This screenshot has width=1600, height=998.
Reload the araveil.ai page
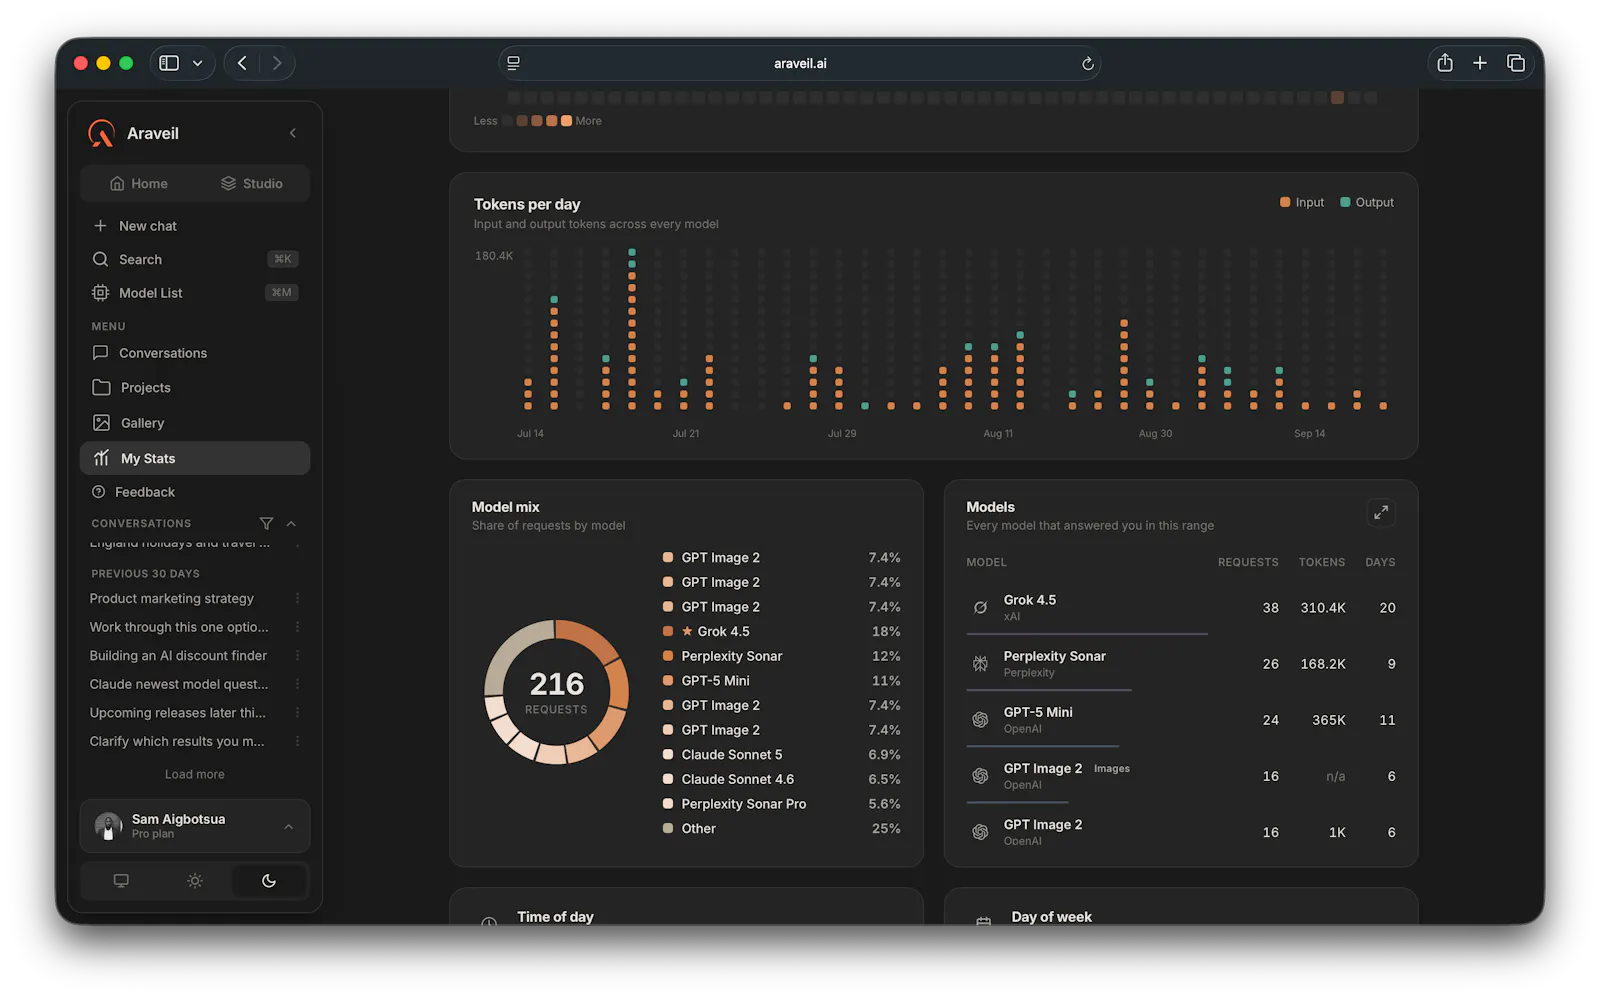coord(1088,63)
